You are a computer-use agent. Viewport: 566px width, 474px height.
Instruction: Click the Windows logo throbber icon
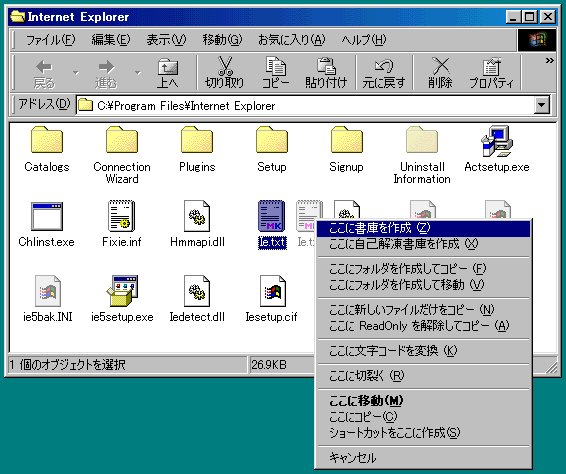(x=537, y=40)
